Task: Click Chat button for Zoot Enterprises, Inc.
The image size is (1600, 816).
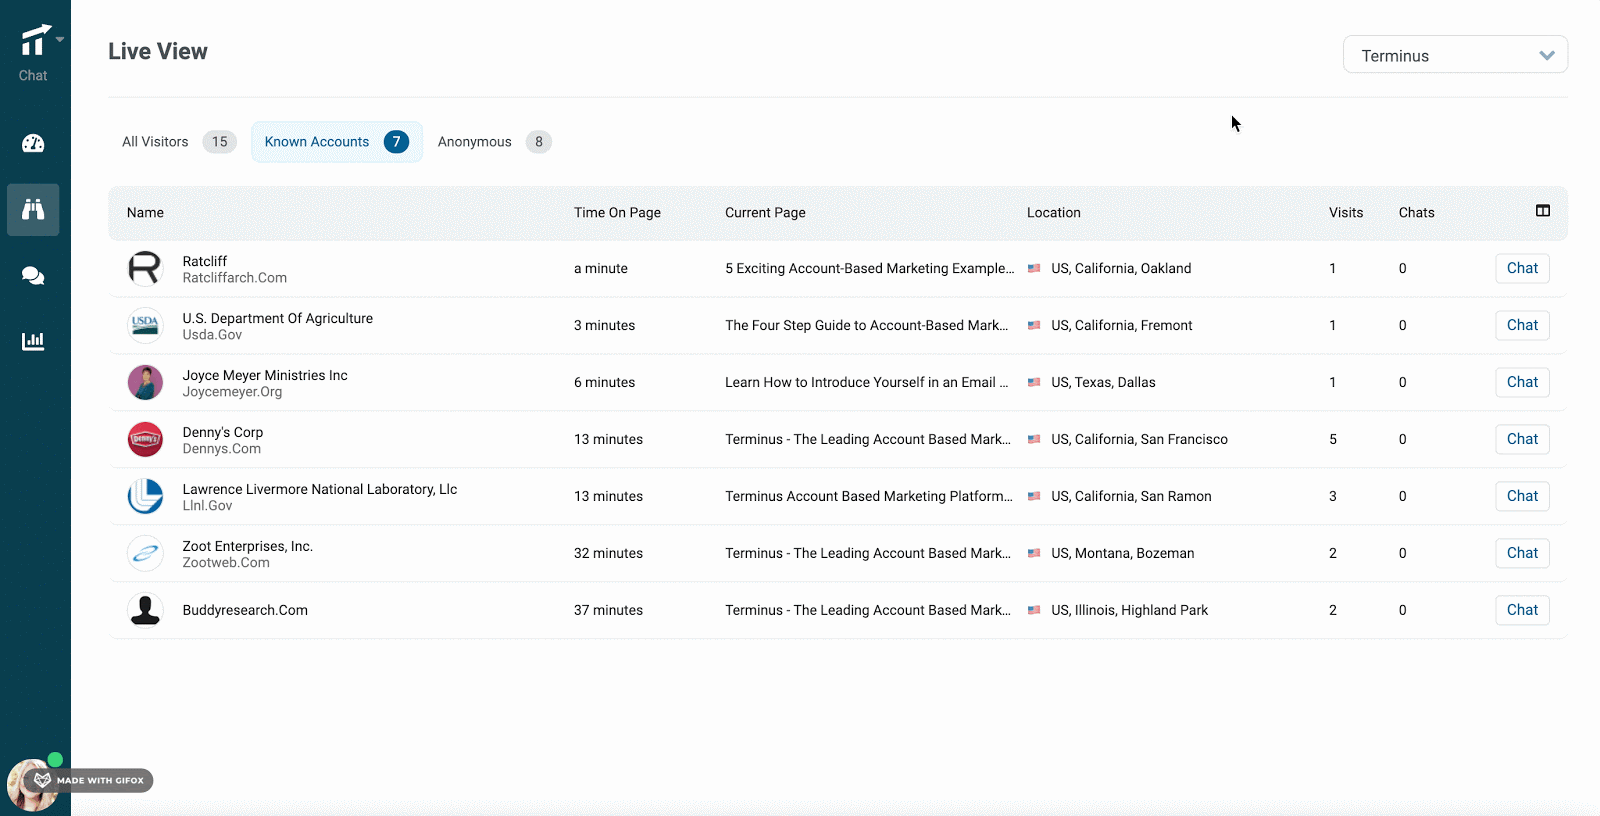Action: pos(1522,553)
